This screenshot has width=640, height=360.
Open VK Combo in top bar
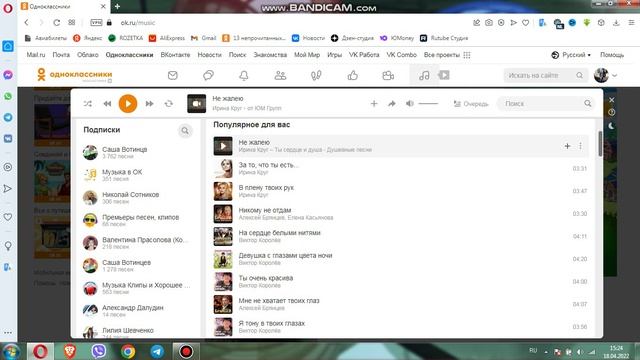click(x=402, y=55)
